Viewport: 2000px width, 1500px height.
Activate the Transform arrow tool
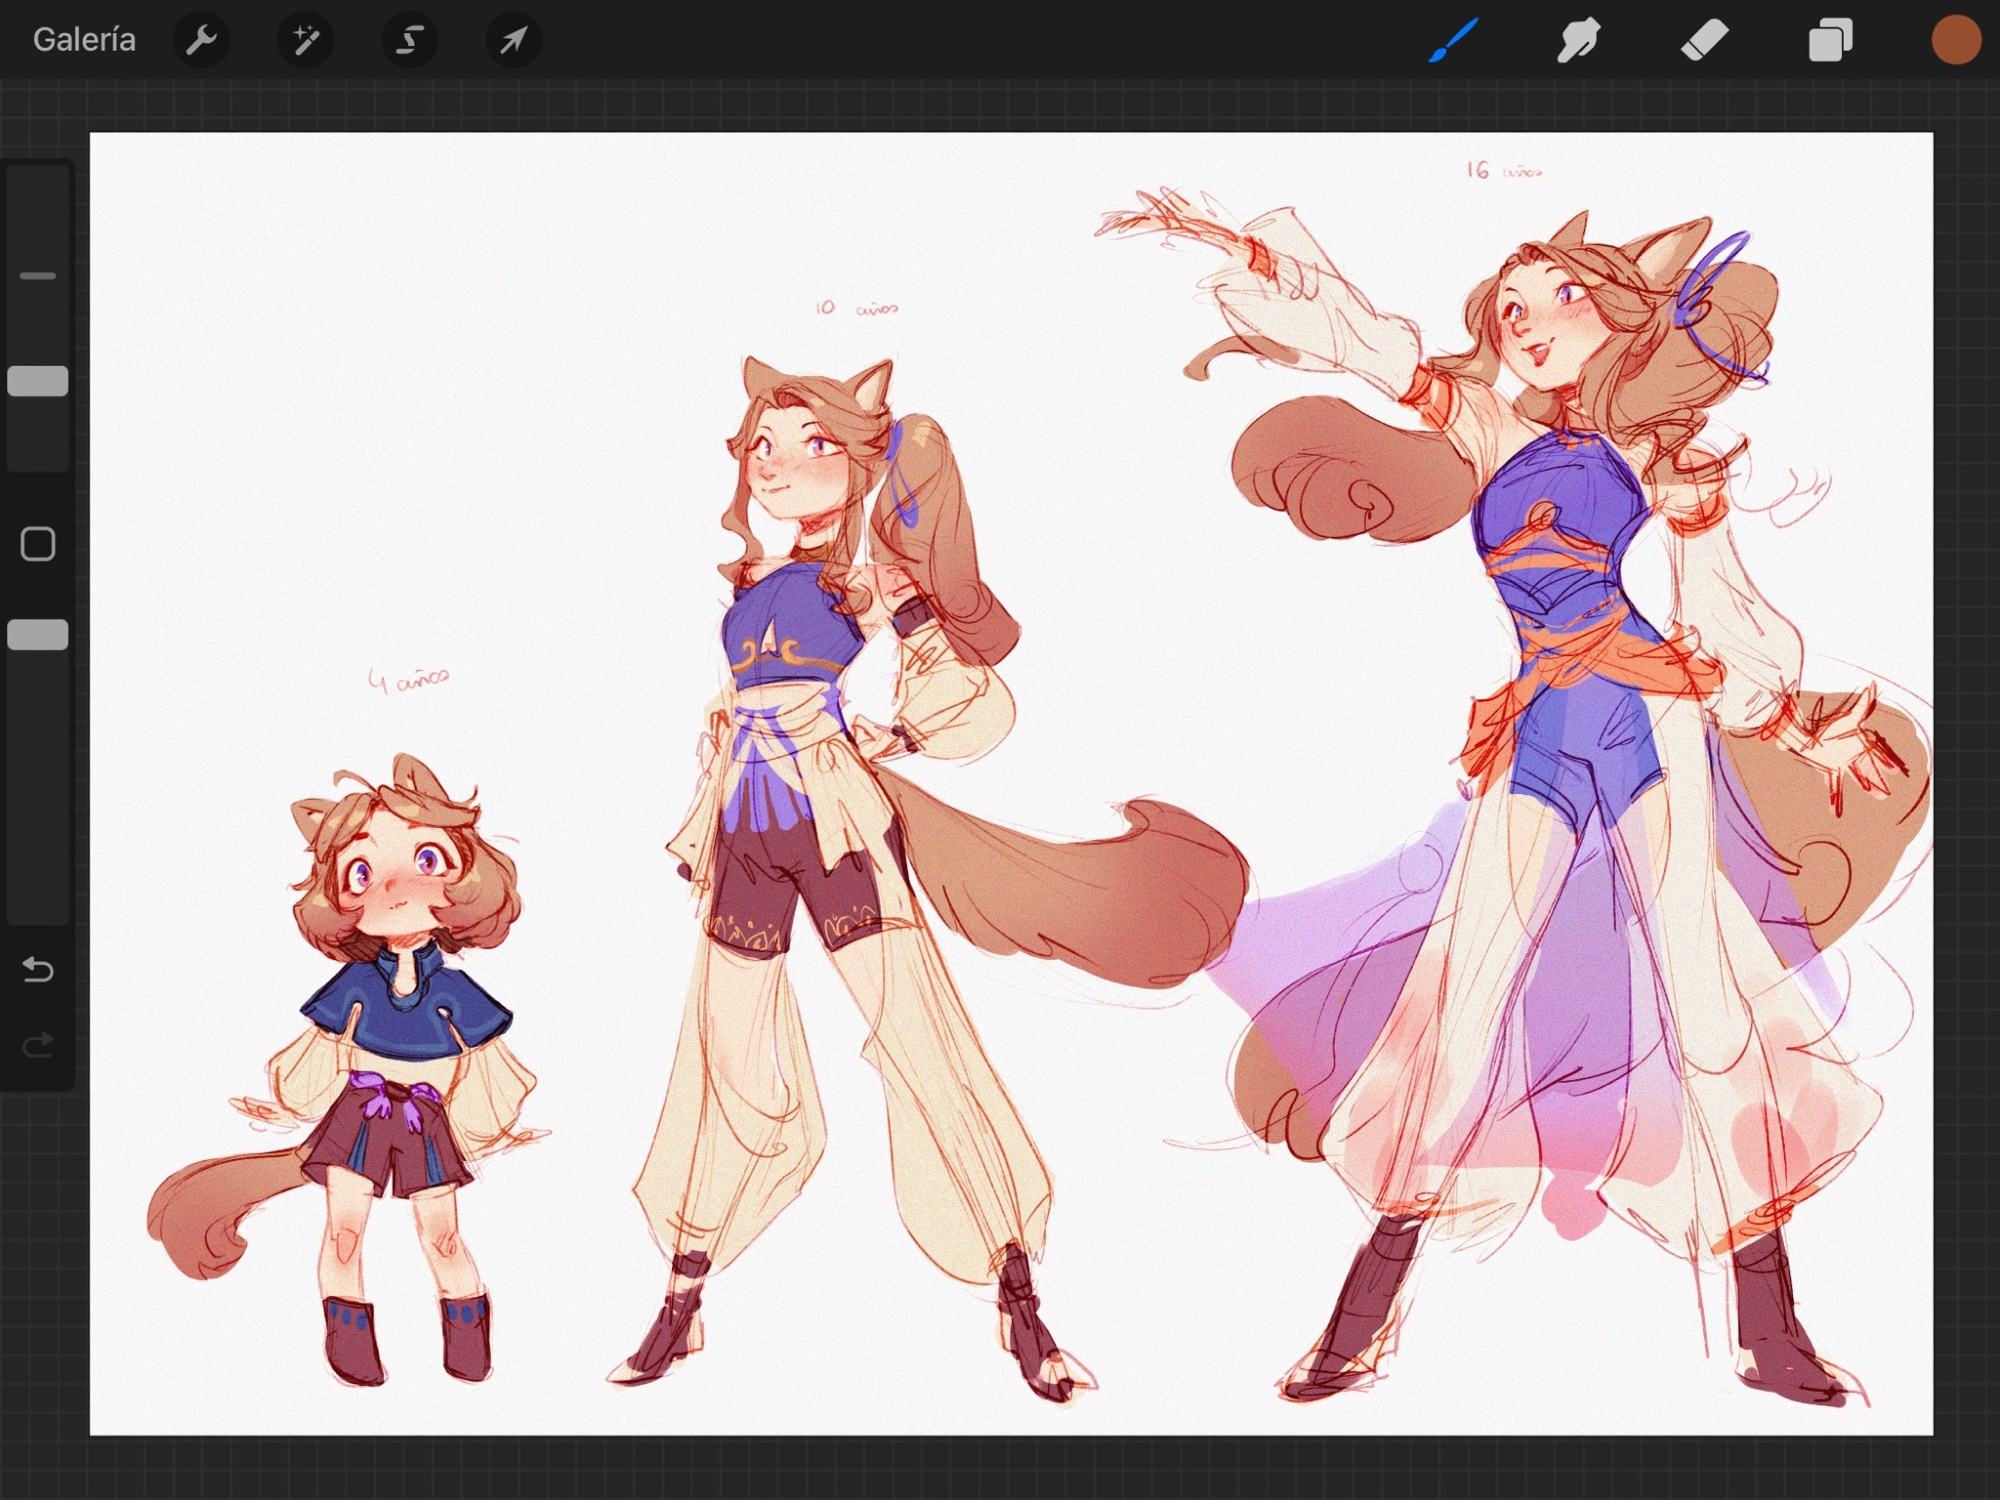point(513,40)
